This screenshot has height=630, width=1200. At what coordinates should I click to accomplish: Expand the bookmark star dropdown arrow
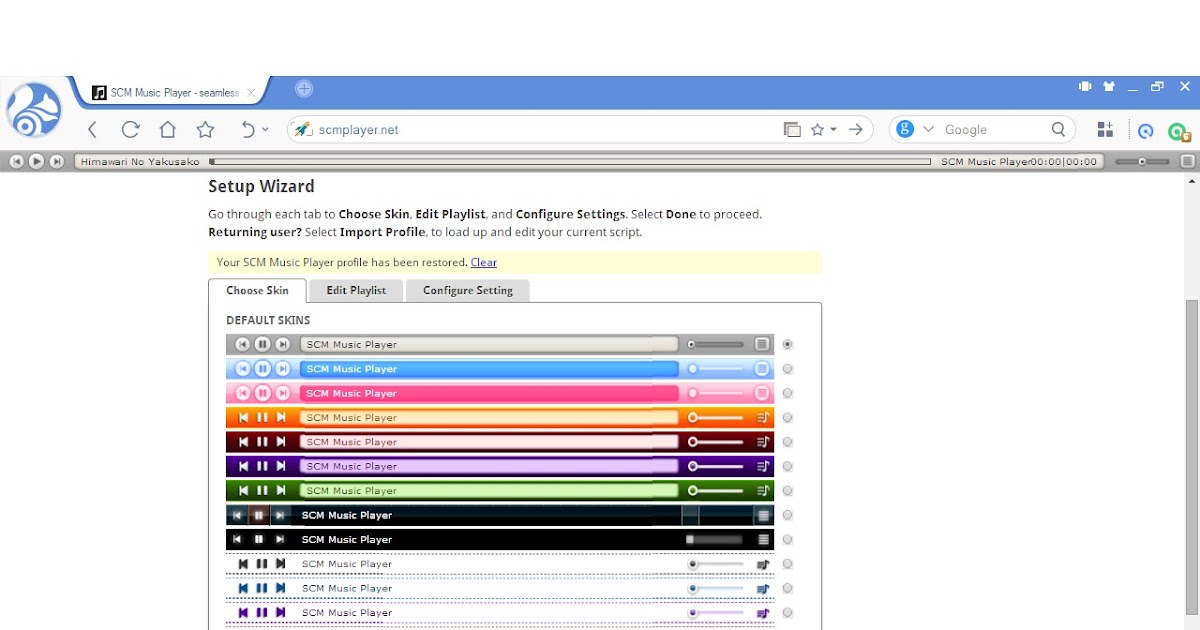[833, 131]
